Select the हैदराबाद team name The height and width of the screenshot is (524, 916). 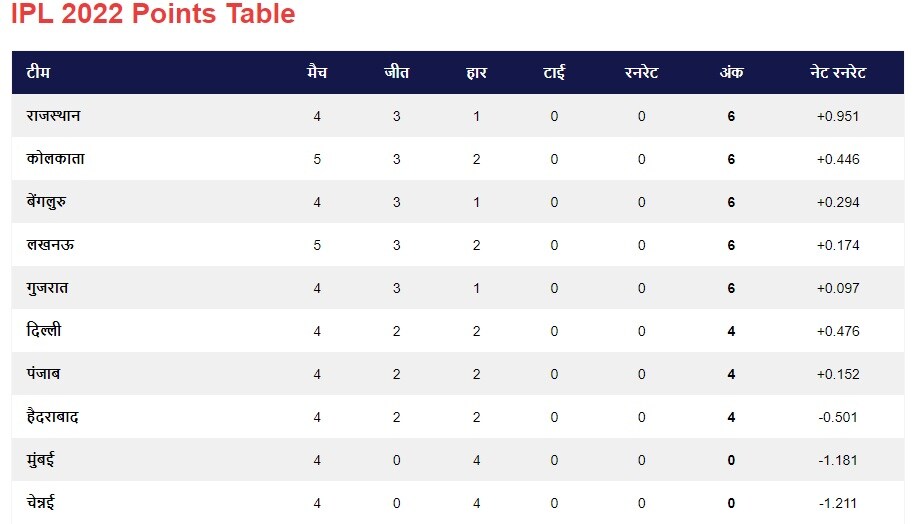click(x=53, y=417)
